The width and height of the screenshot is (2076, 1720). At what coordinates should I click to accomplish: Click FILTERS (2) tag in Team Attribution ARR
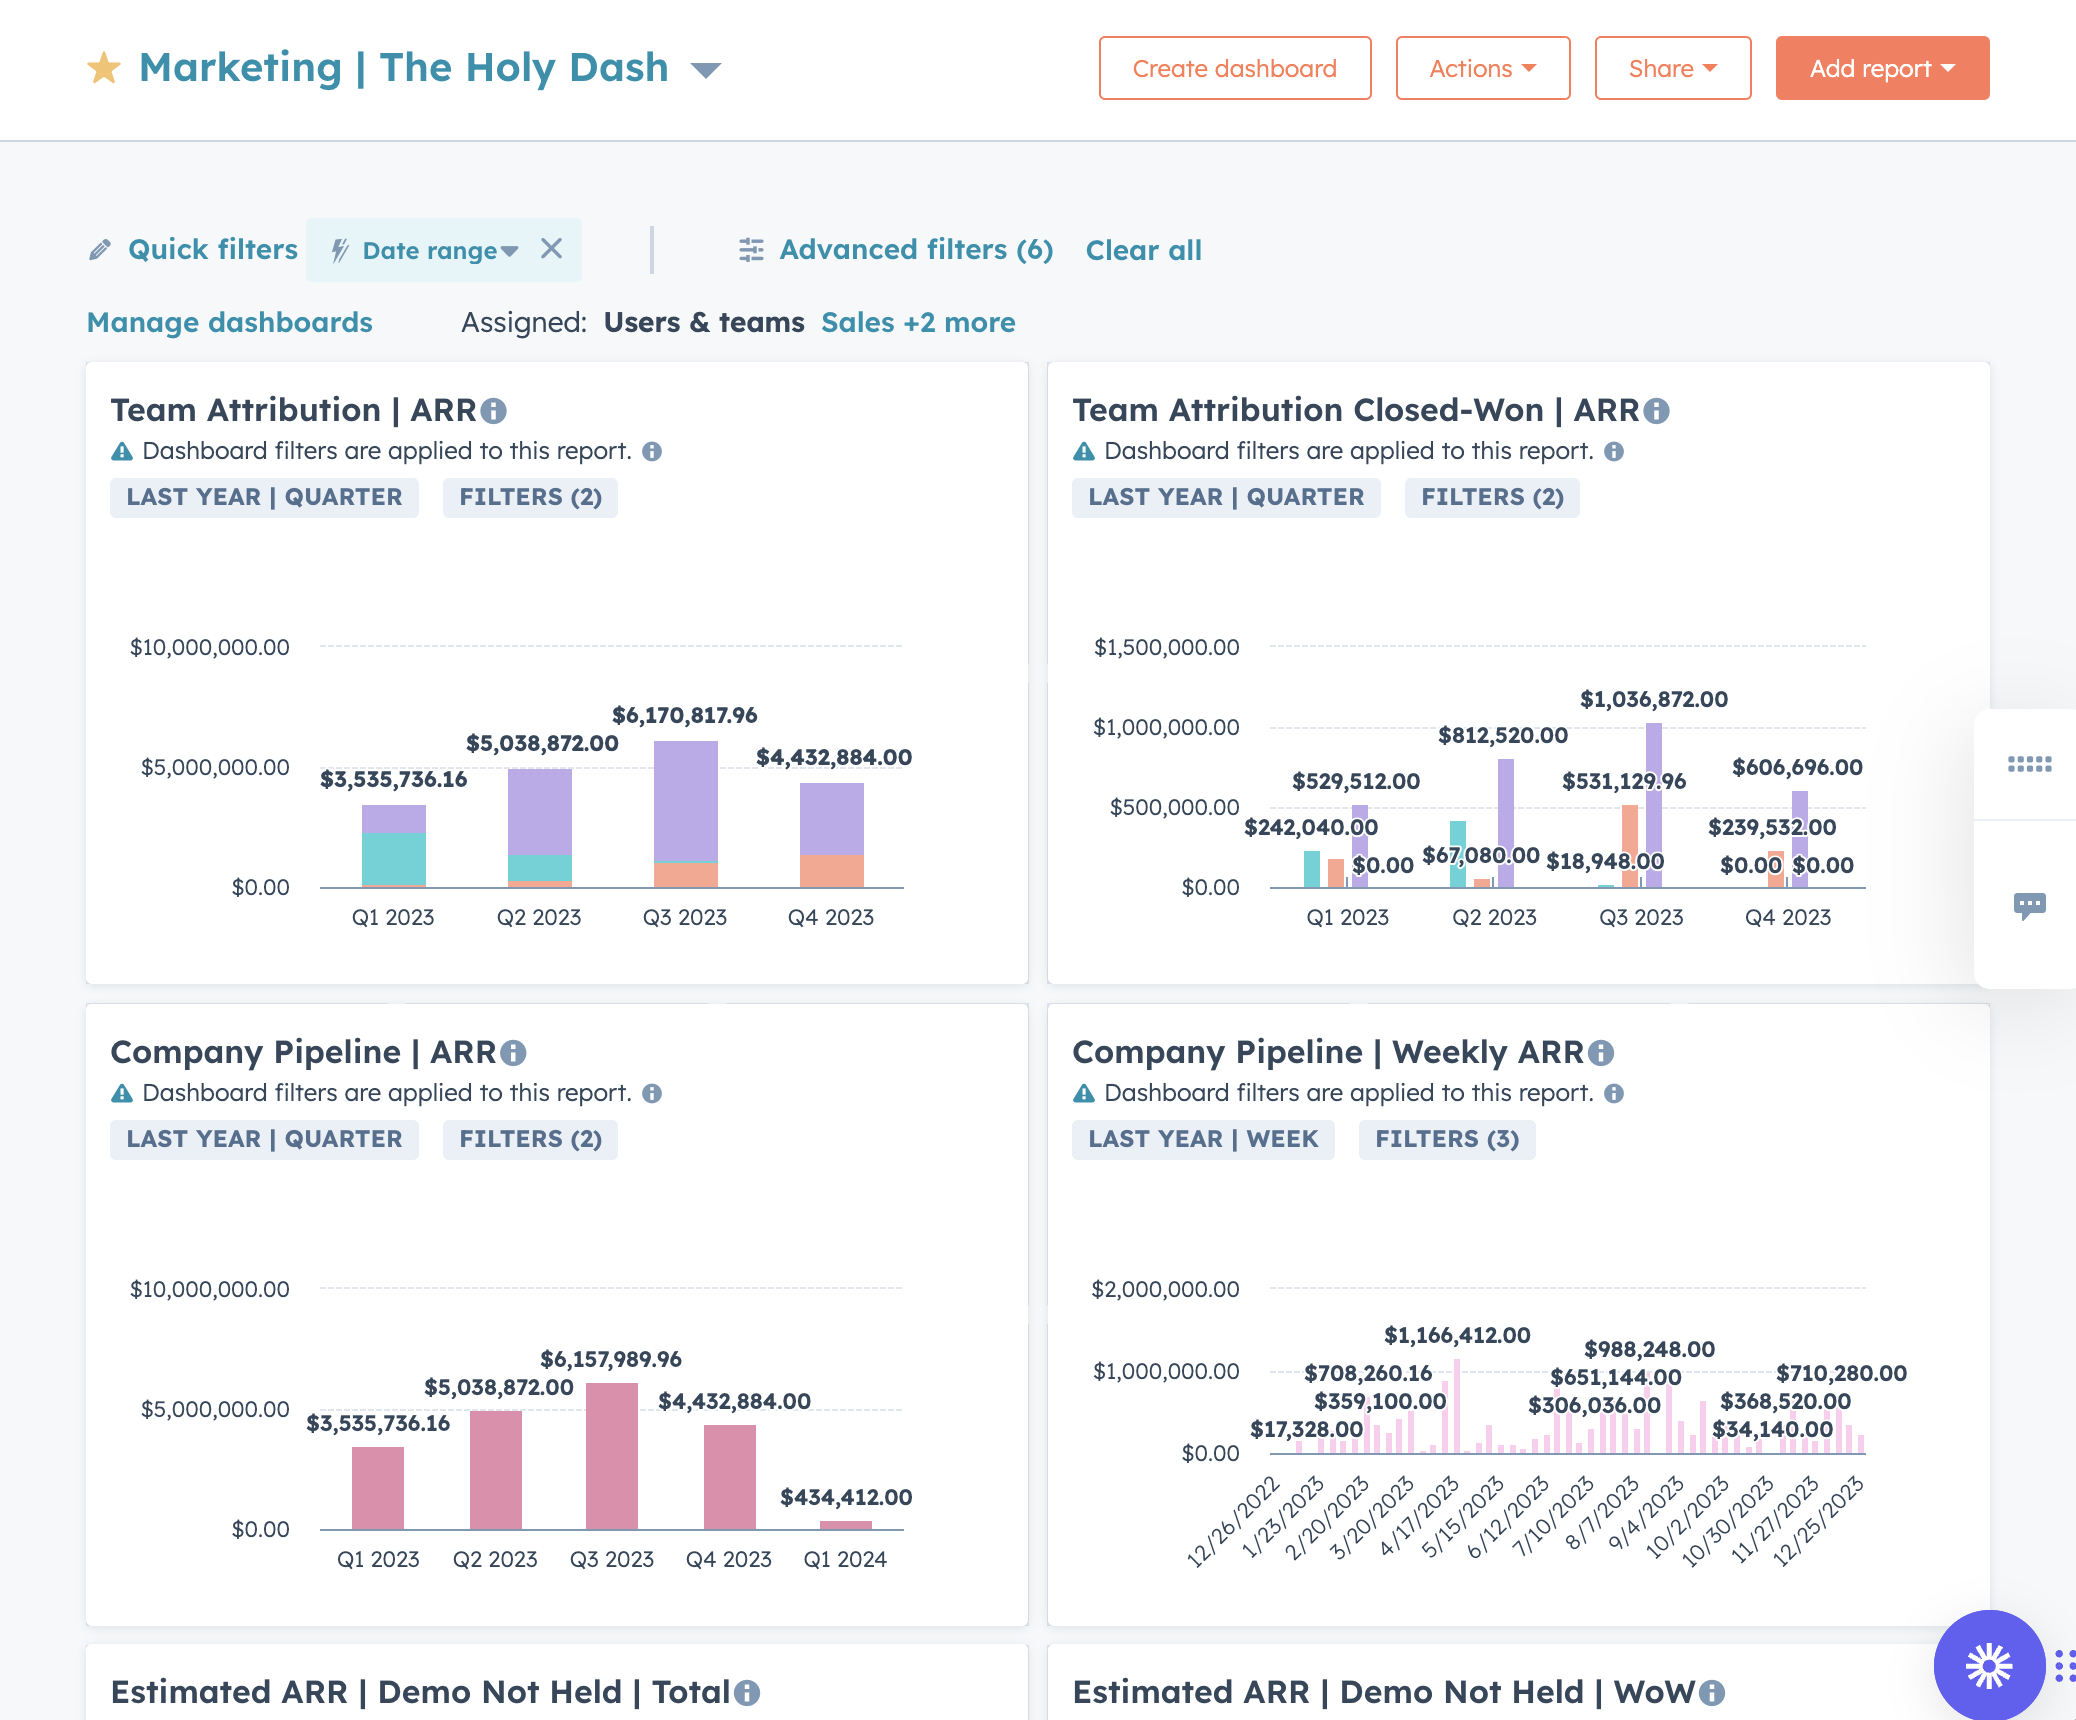(x=530, y=497)
